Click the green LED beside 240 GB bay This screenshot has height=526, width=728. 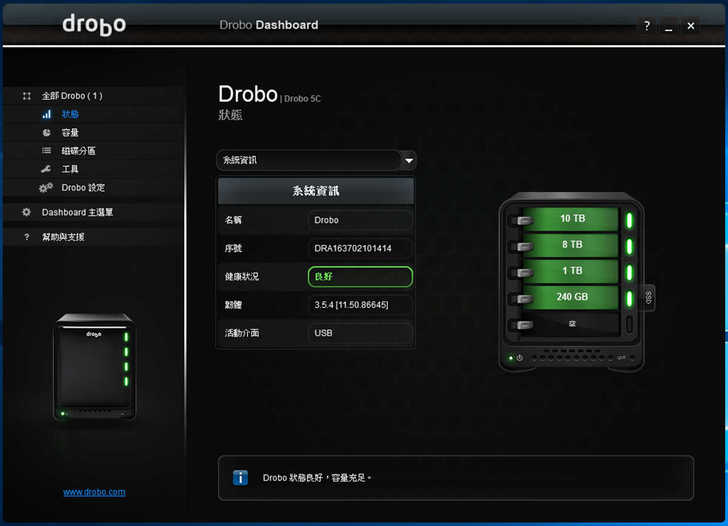tap(630, 298)
